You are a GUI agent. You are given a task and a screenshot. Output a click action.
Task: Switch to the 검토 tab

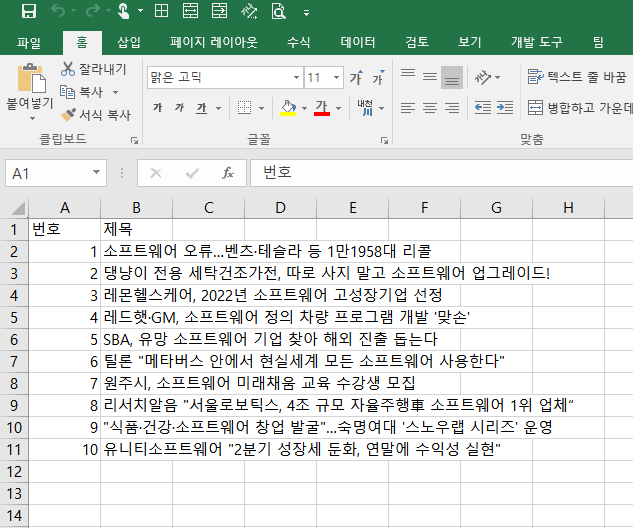417,42
